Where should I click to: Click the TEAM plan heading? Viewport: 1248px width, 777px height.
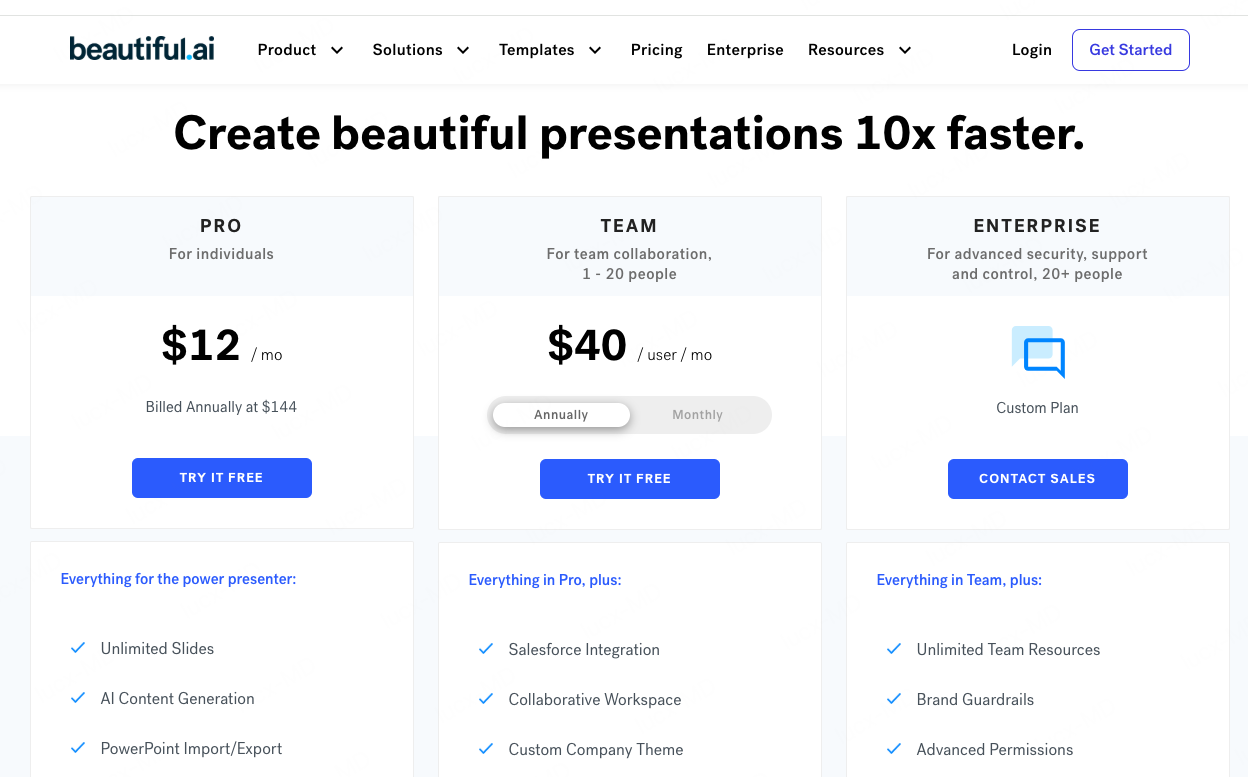(x=629, y=226)
